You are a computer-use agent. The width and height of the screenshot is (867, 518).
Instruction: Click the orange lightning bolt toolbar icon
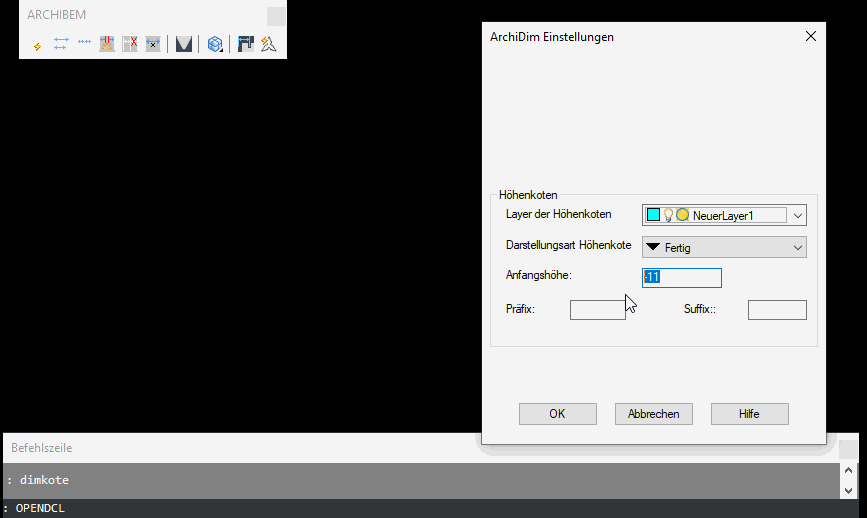[38, 45]
